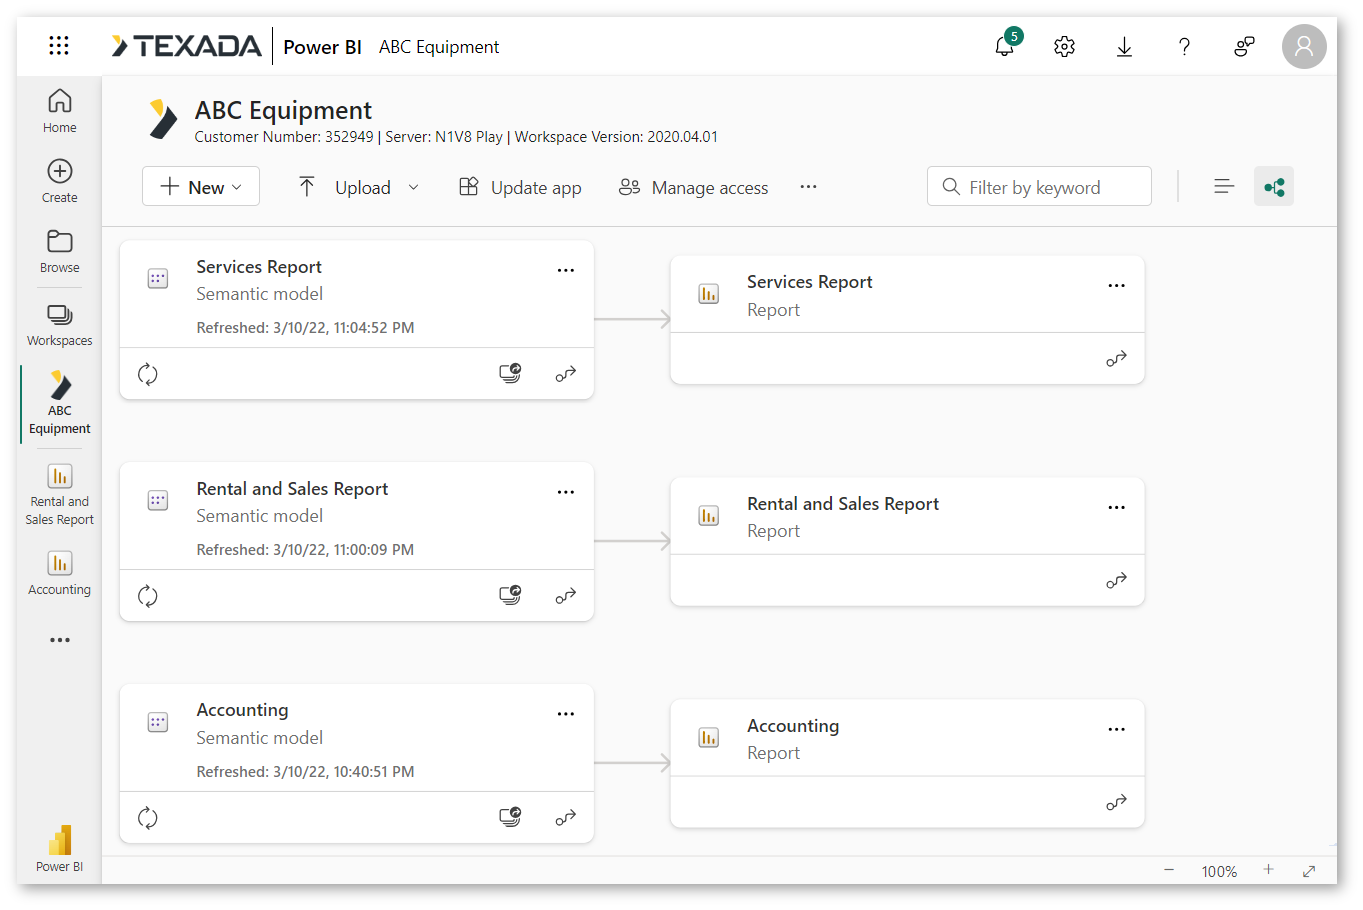1363x910 pixels.
Task: Click the 100% zoom level
Action: pyautogui.click(x=1219, y=871)
